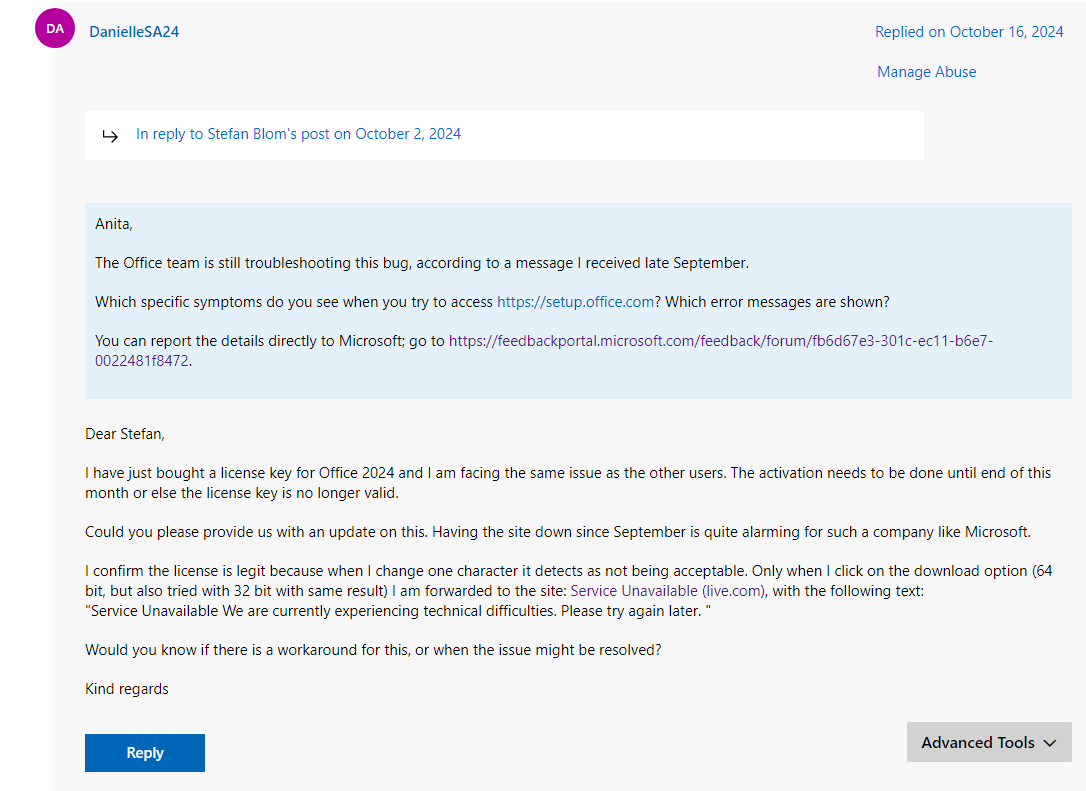Image resolution: width=1086 pixels, height=791 pixels.
Task: Open the Replied on October 16, 2024 link
Action: [x=969, y=32]
